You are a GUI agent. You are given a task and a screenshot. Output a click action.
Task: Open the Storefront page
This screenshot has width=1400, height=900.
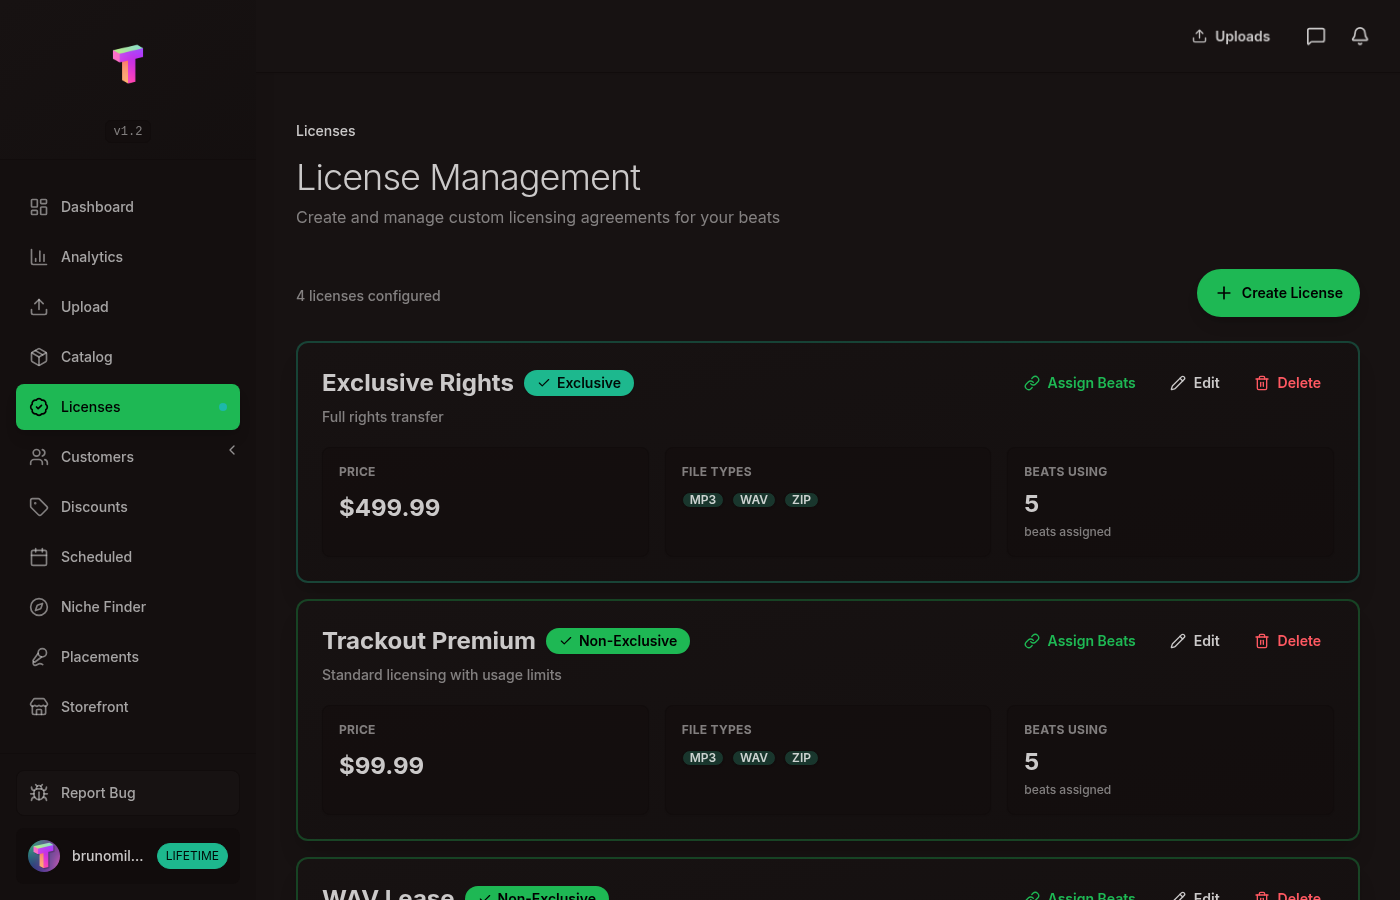[x=94, y=707]
